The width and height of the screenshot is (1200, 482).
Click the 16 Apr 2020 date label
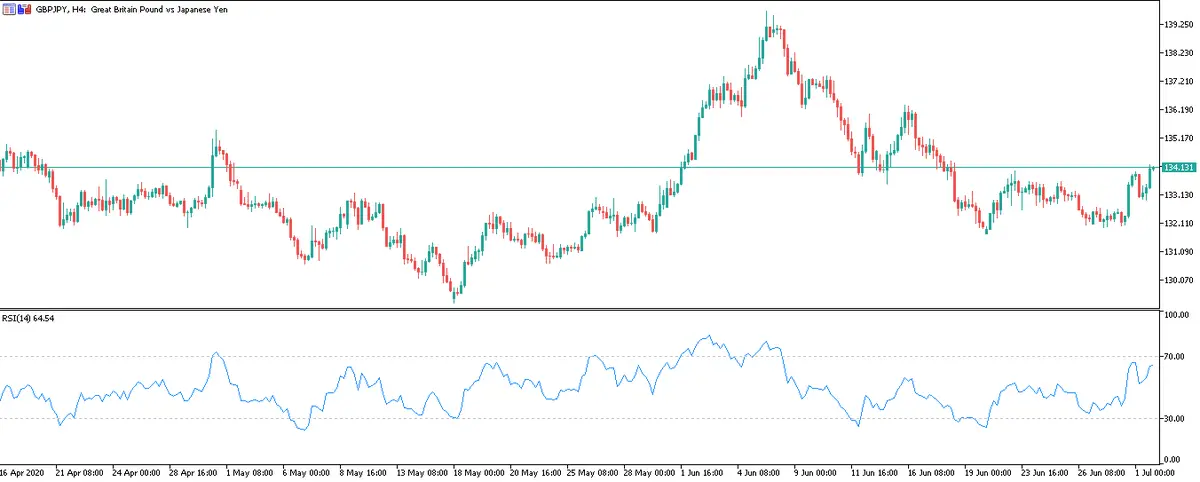[x=23, y=471]
